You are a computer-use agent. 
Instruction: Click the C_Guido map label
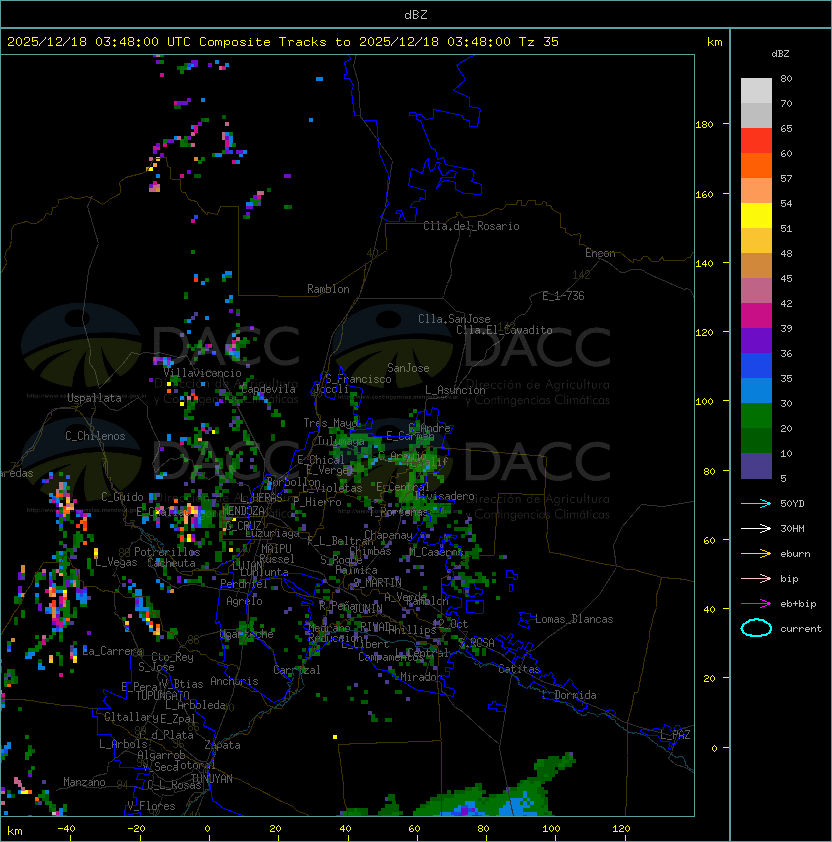[x=122, y=497]
